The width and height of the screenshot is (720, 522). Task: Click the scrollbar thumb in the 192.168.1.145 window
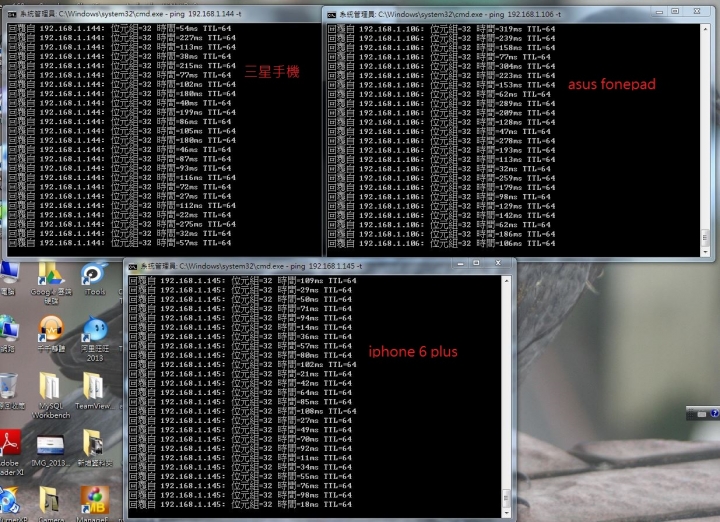coord(506,498)
